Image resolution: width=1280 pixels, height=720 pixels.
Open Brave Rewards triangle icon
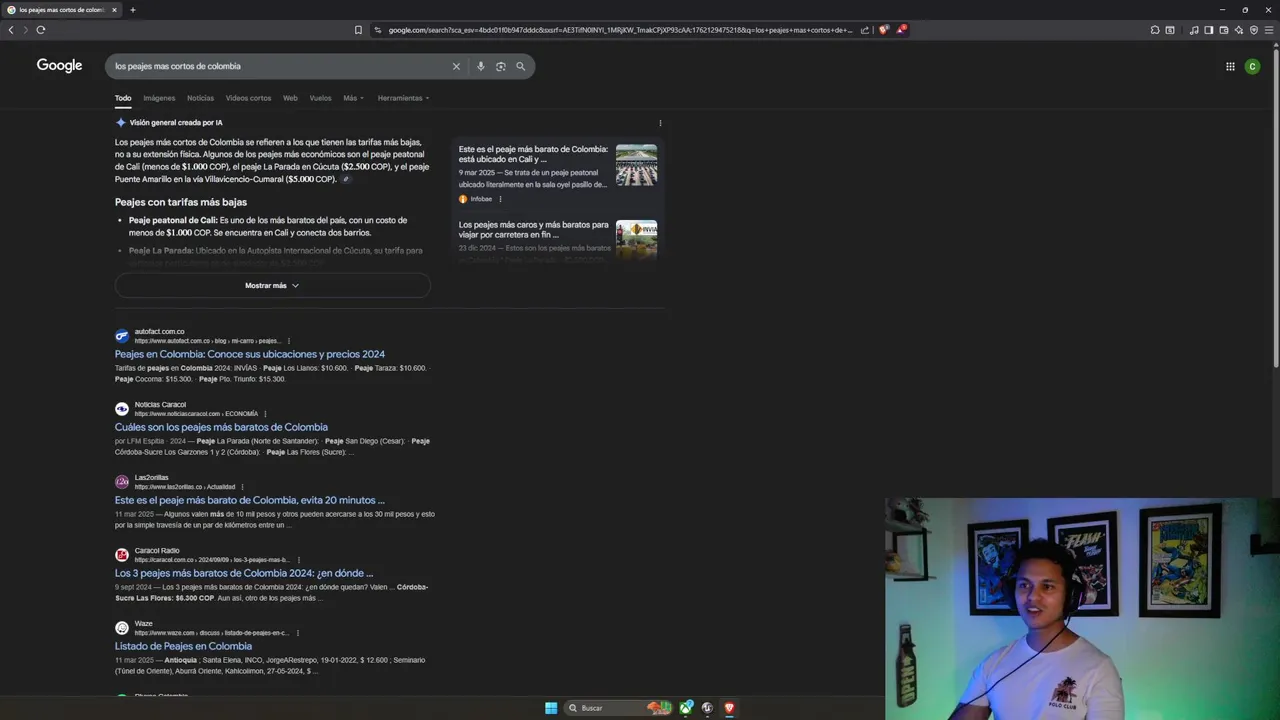(x=901, y=30)
